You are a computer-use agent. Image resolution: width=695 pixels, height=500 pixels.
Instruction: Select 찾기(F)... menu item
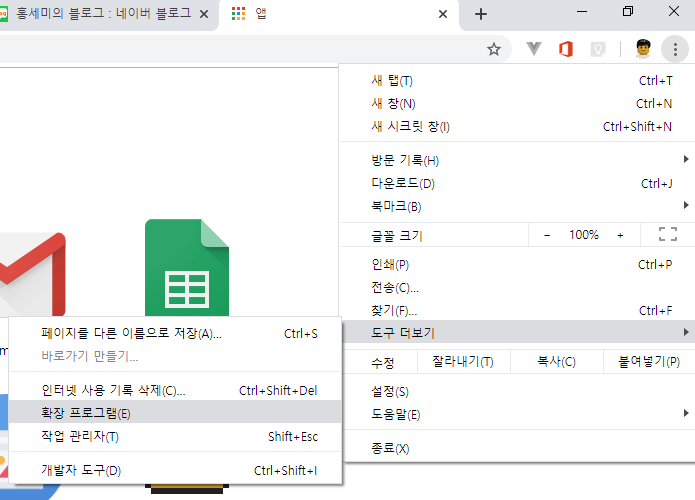click(517, 311)
